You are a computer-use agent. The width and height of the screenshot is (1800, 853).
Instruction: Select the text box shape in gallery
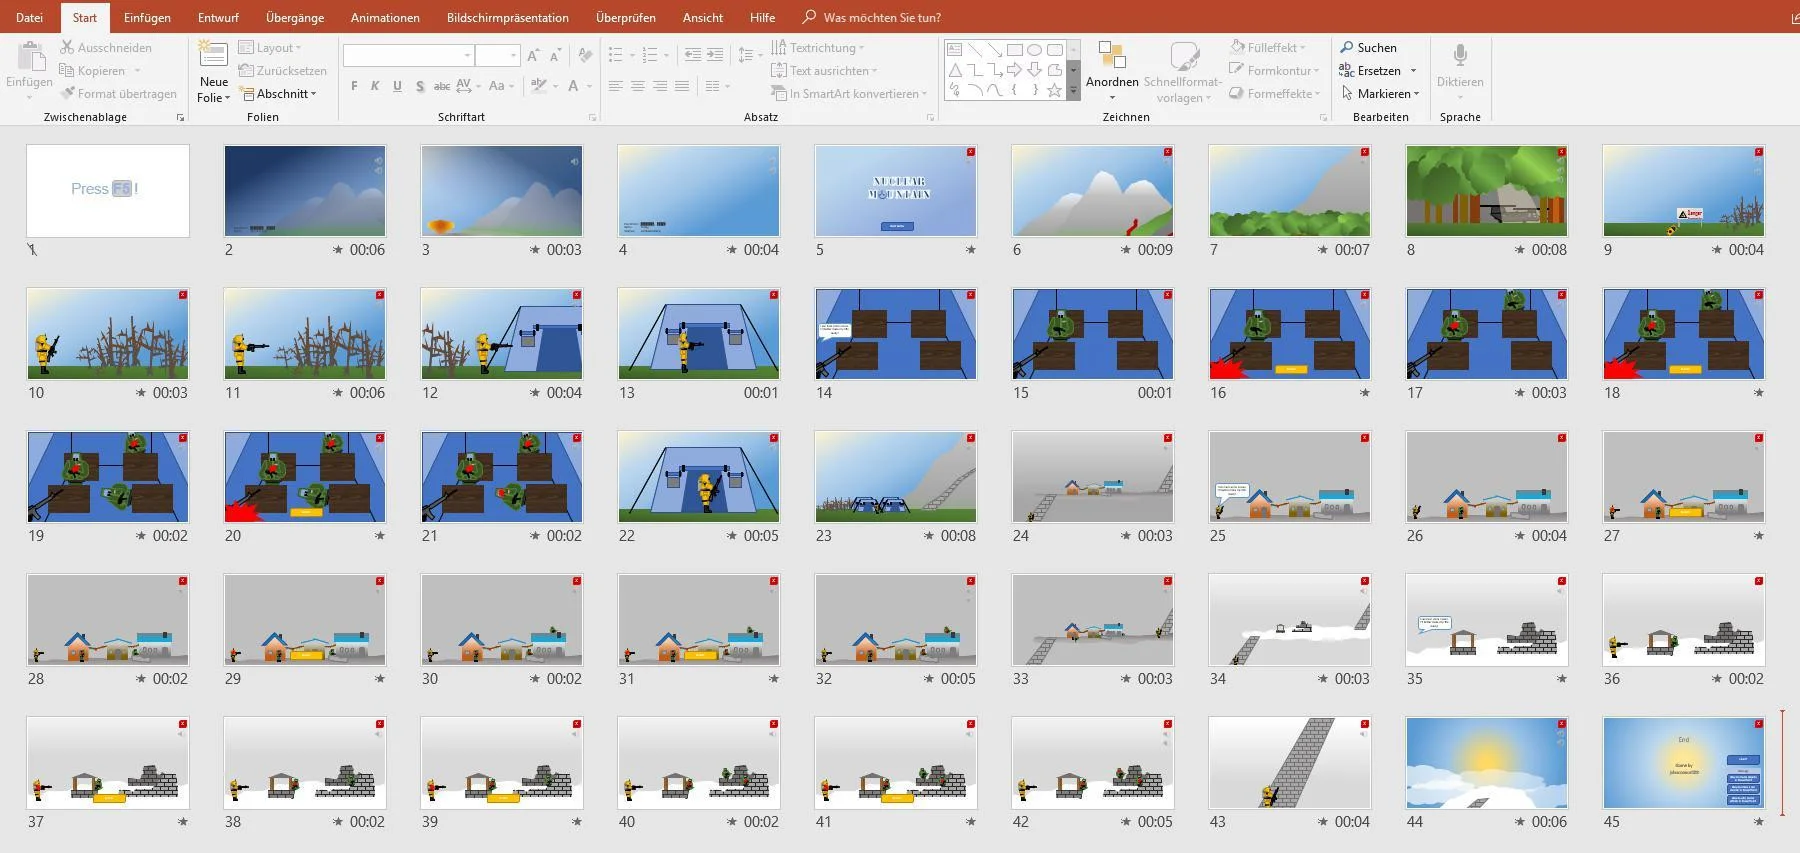pyautogui.click(x=954, y=49)
